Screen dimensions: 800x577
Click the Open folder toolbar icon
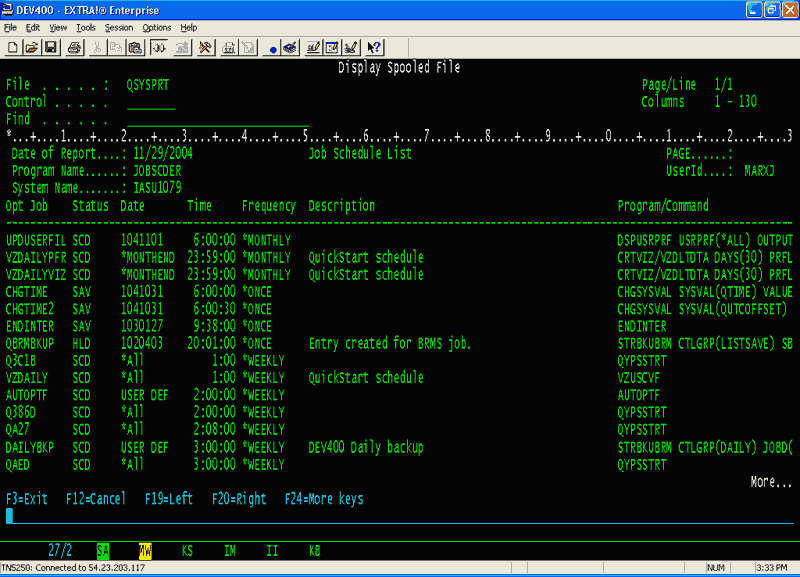coord(31,47)
